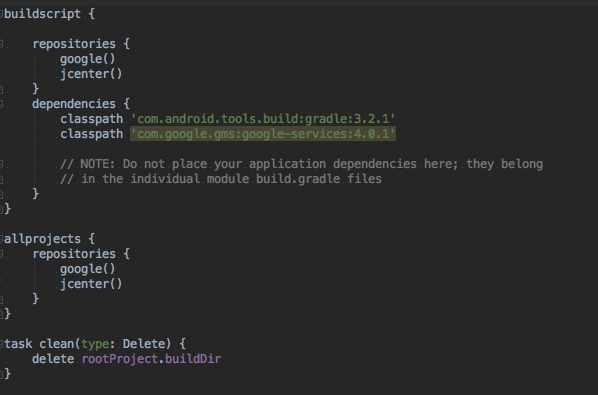Collapse the task clean block with its fold marker

pos(2,344)
